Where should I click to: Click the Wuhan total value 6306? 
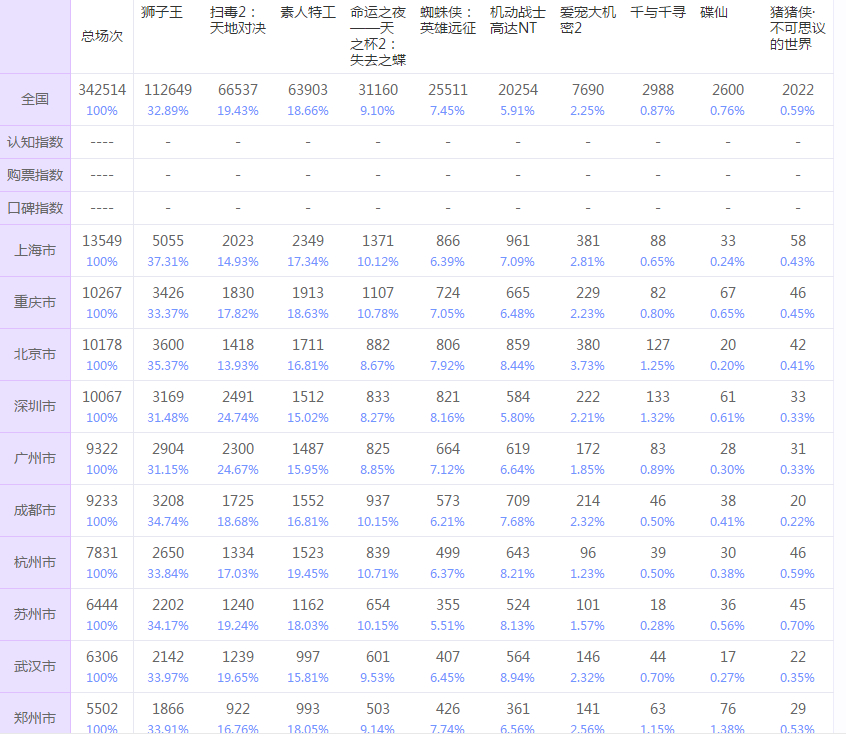pyautogui.click(x=102, y=657)
